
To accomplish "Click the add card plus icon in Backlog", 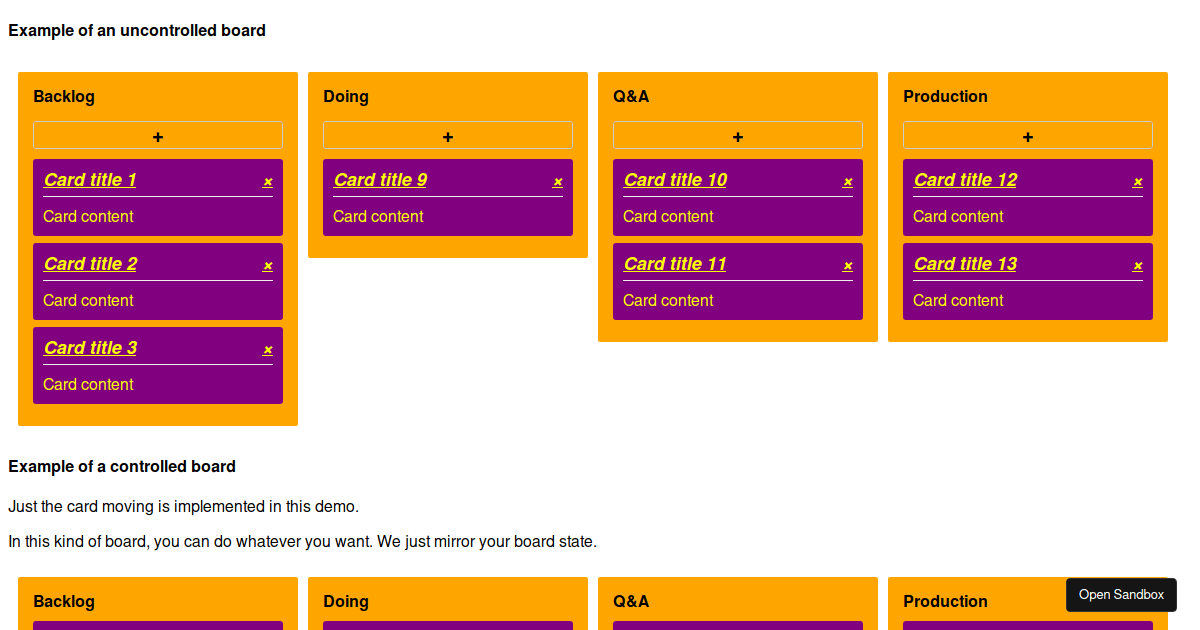I will coord(157,135).
